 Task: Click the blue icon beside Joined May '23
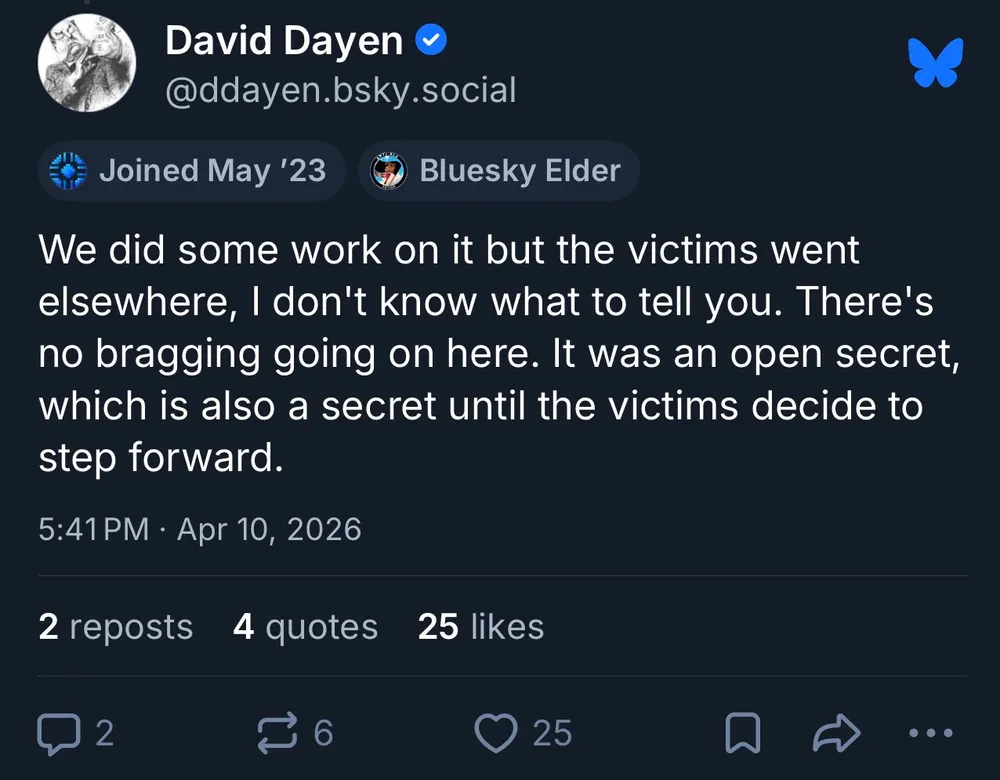[68, 171]
